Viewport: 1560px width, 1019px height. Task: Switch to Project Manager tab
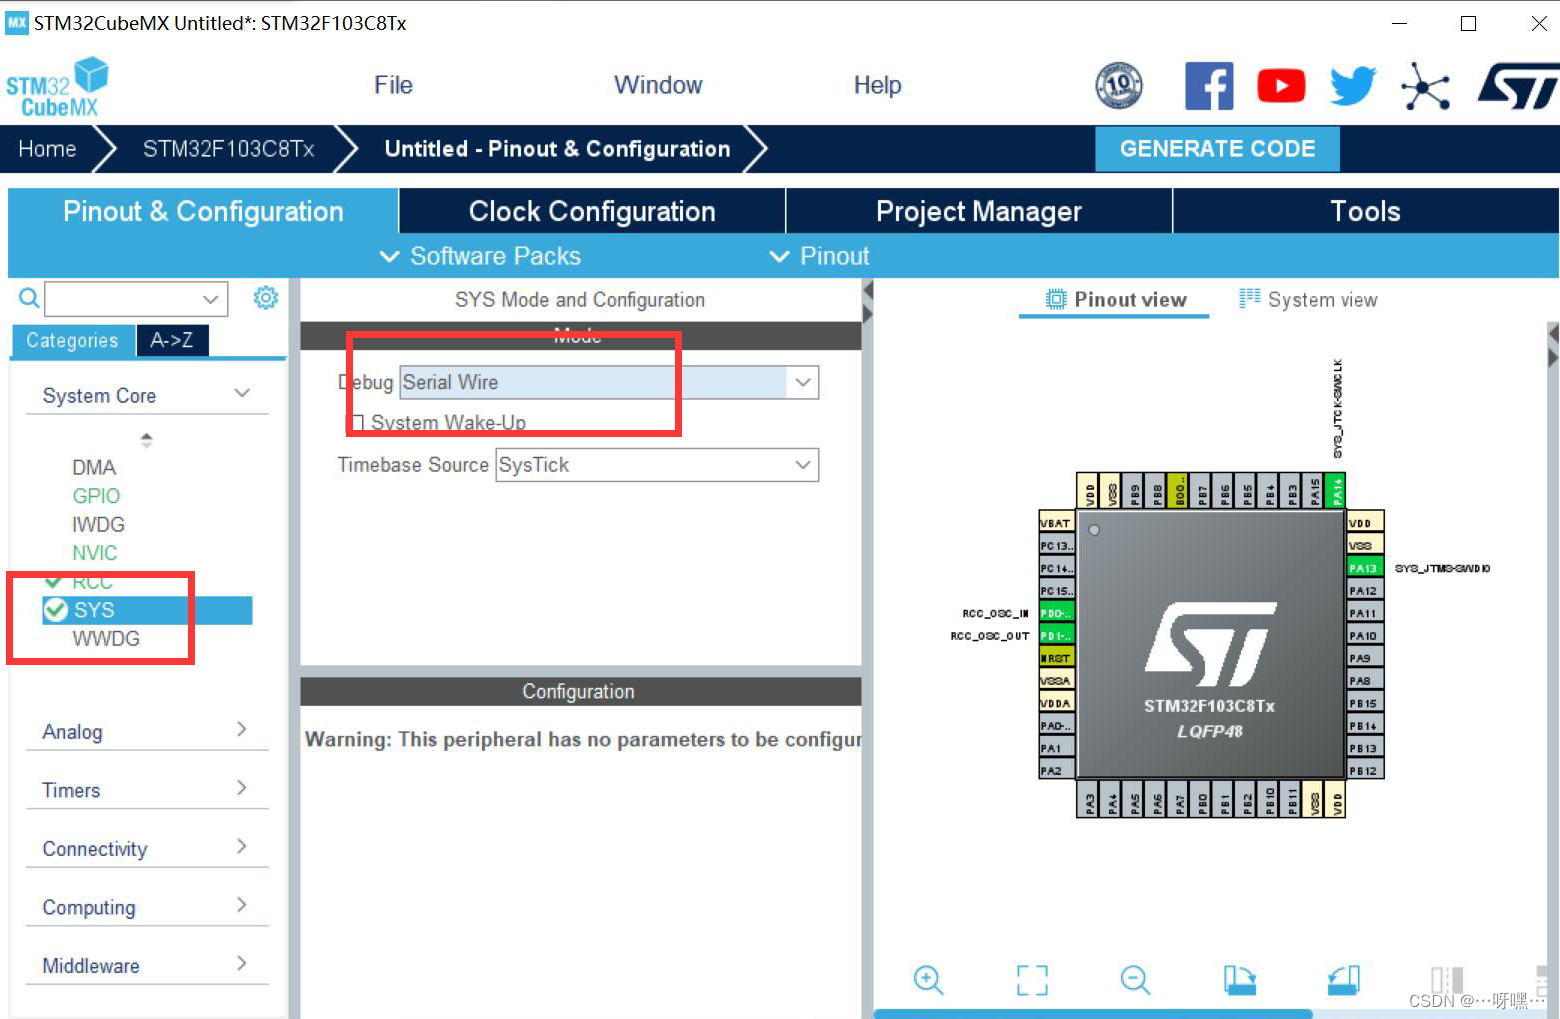[979, 211]
